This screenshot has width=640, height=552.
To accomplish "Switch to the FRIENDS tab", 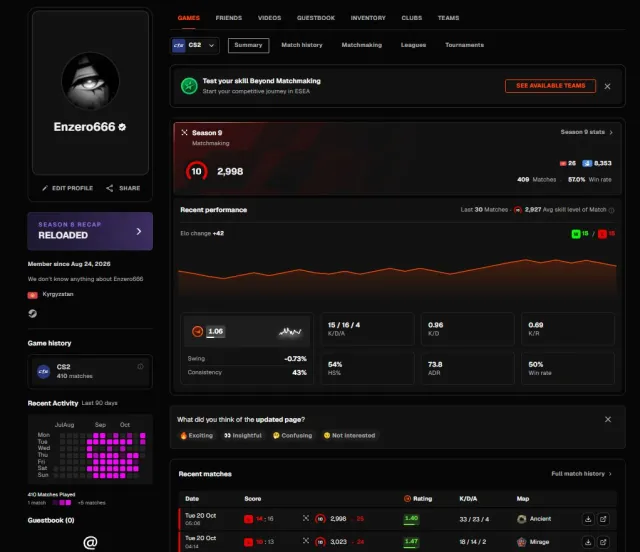I will [229, 18].
